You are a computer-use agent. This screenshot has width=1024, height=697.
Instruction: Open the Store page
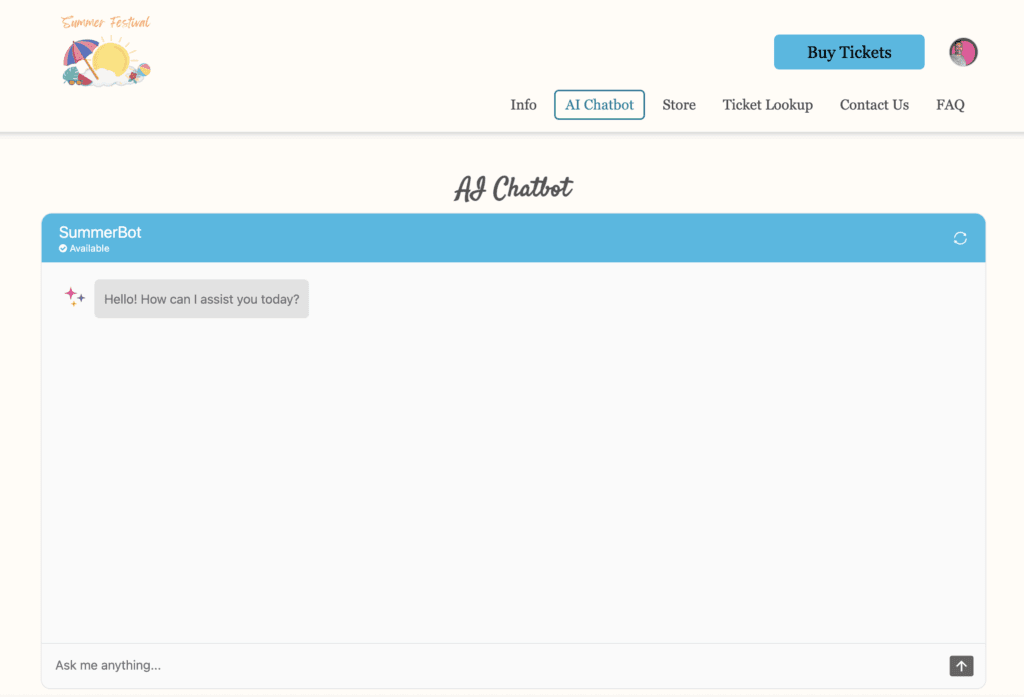pos(679,105)
